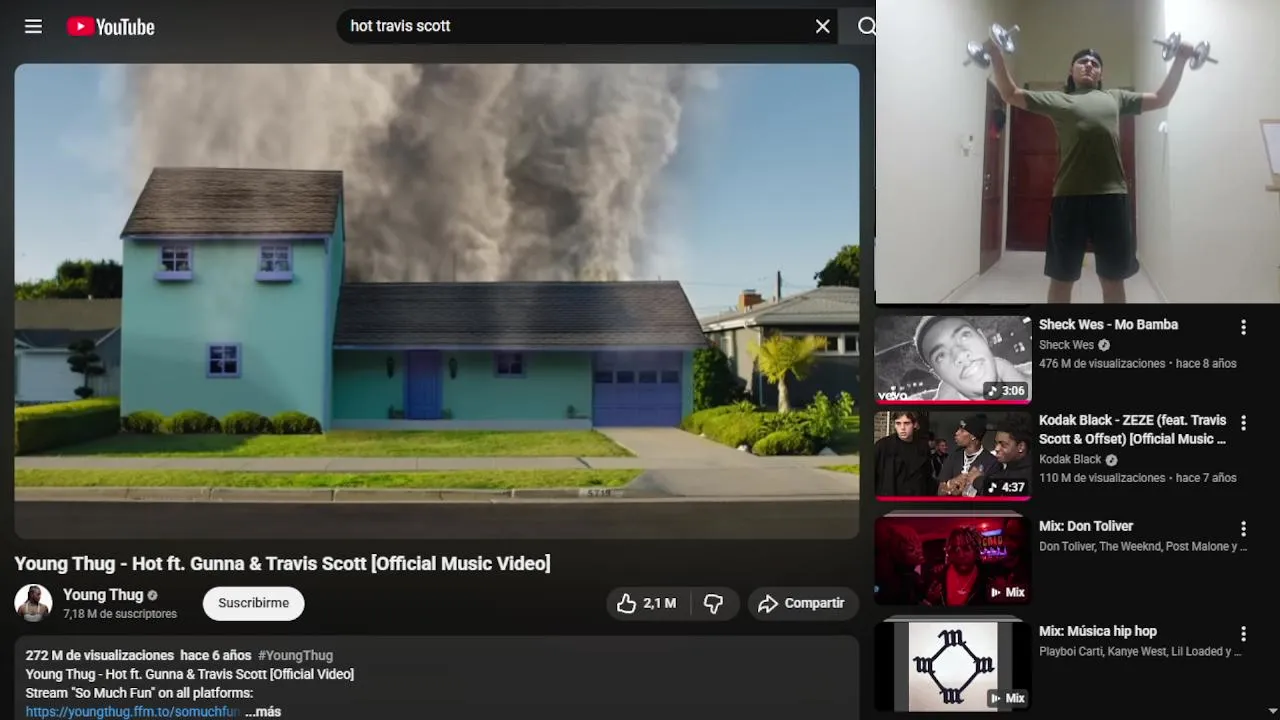
Task: Open the Young Thug channel name
Action: (x=103, y=595)
